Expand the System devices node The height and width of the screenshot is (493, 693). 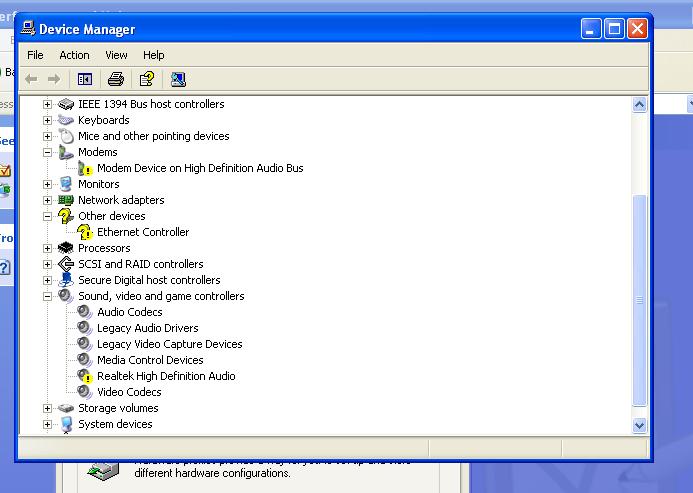47,424
